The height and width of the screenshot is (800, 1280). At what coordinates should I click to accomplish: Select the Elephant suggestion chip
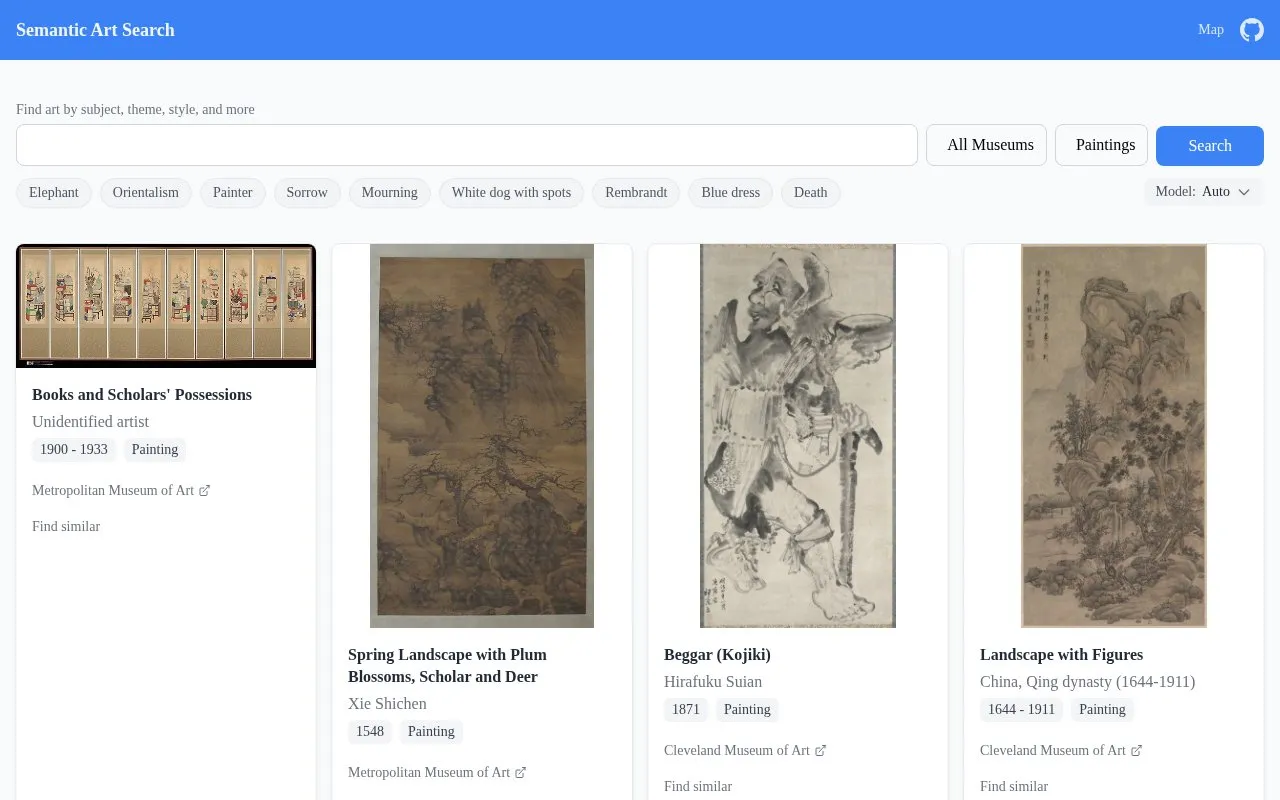tap(54, 193)
